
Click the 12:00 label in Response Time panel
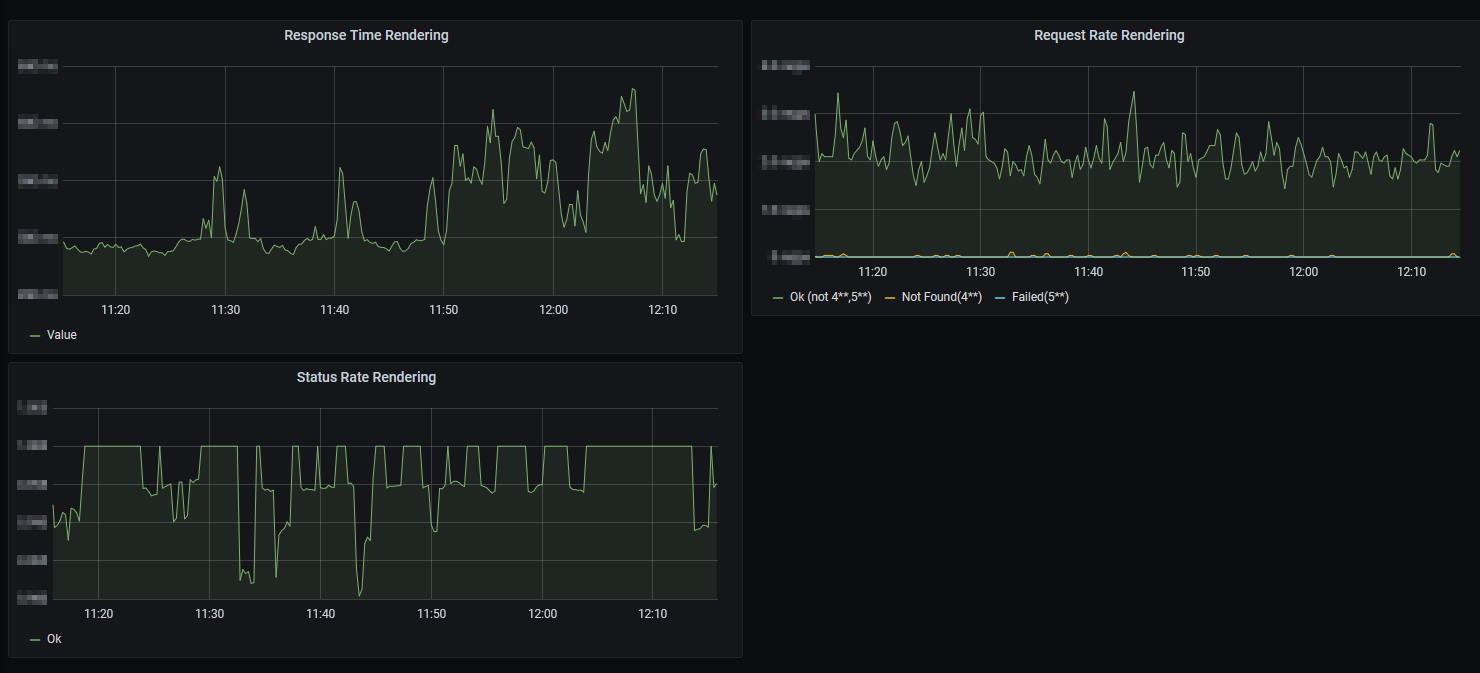(553, 310)
